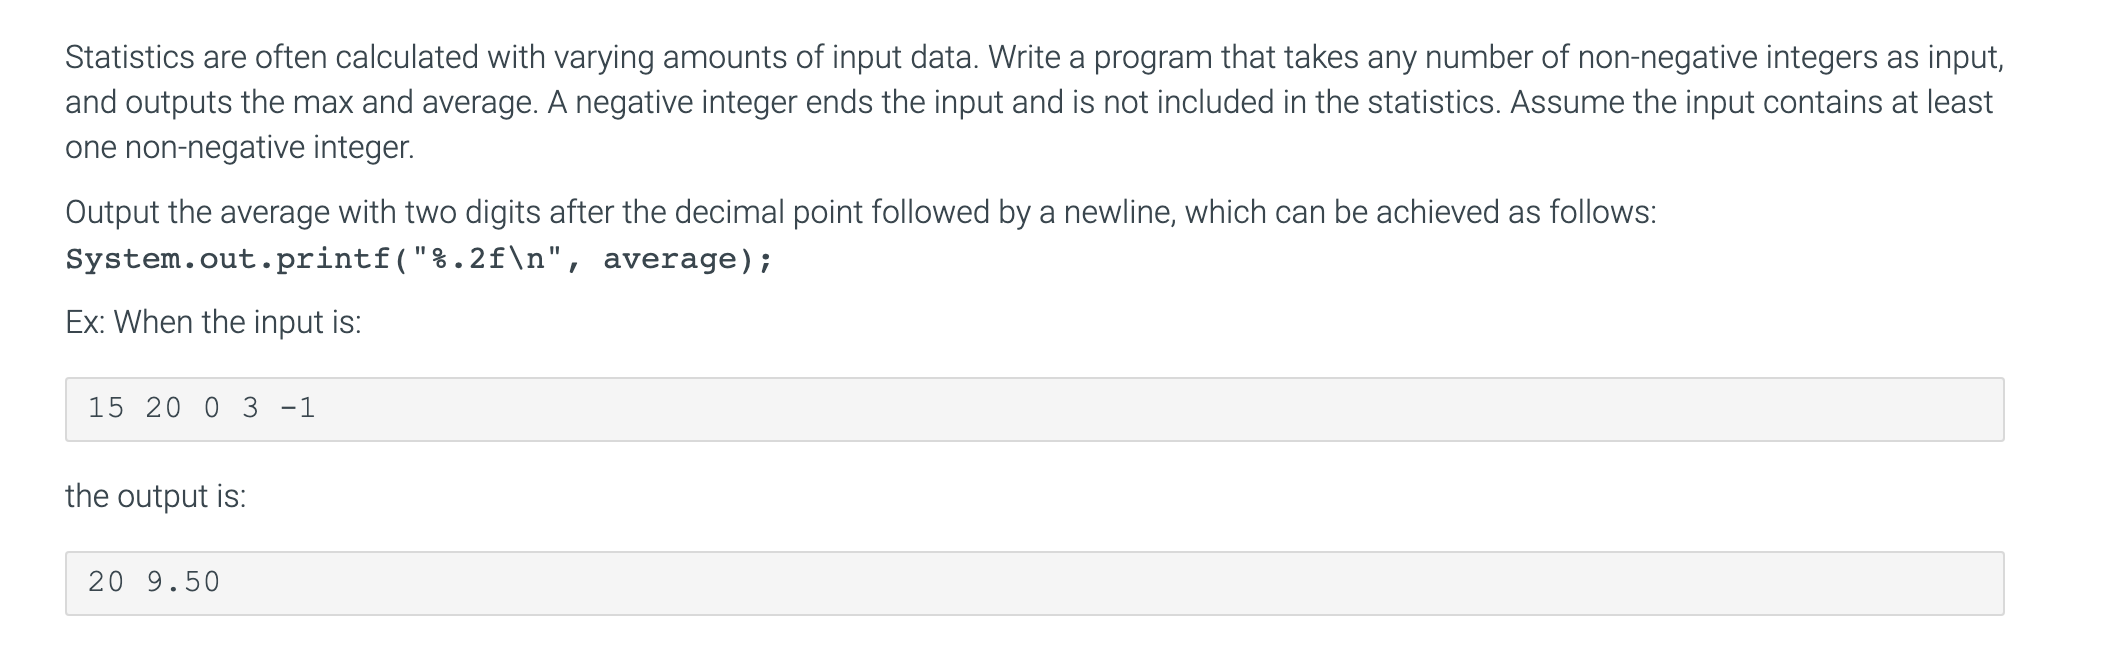
Task: Click the '20' value in the sample output box
Action: (x=106, y=582)
